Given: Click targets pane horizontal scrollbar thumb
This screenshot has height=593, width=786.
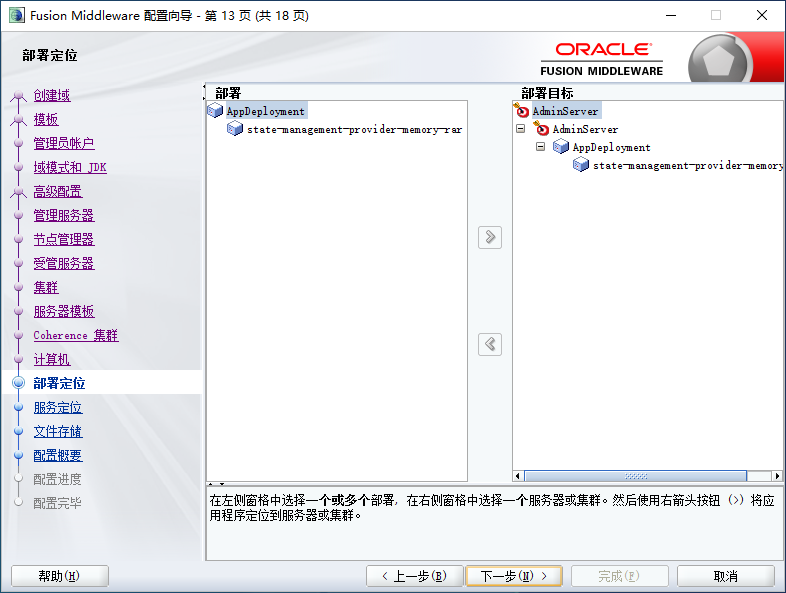Looking at the screenshot, I should (635, 476).
